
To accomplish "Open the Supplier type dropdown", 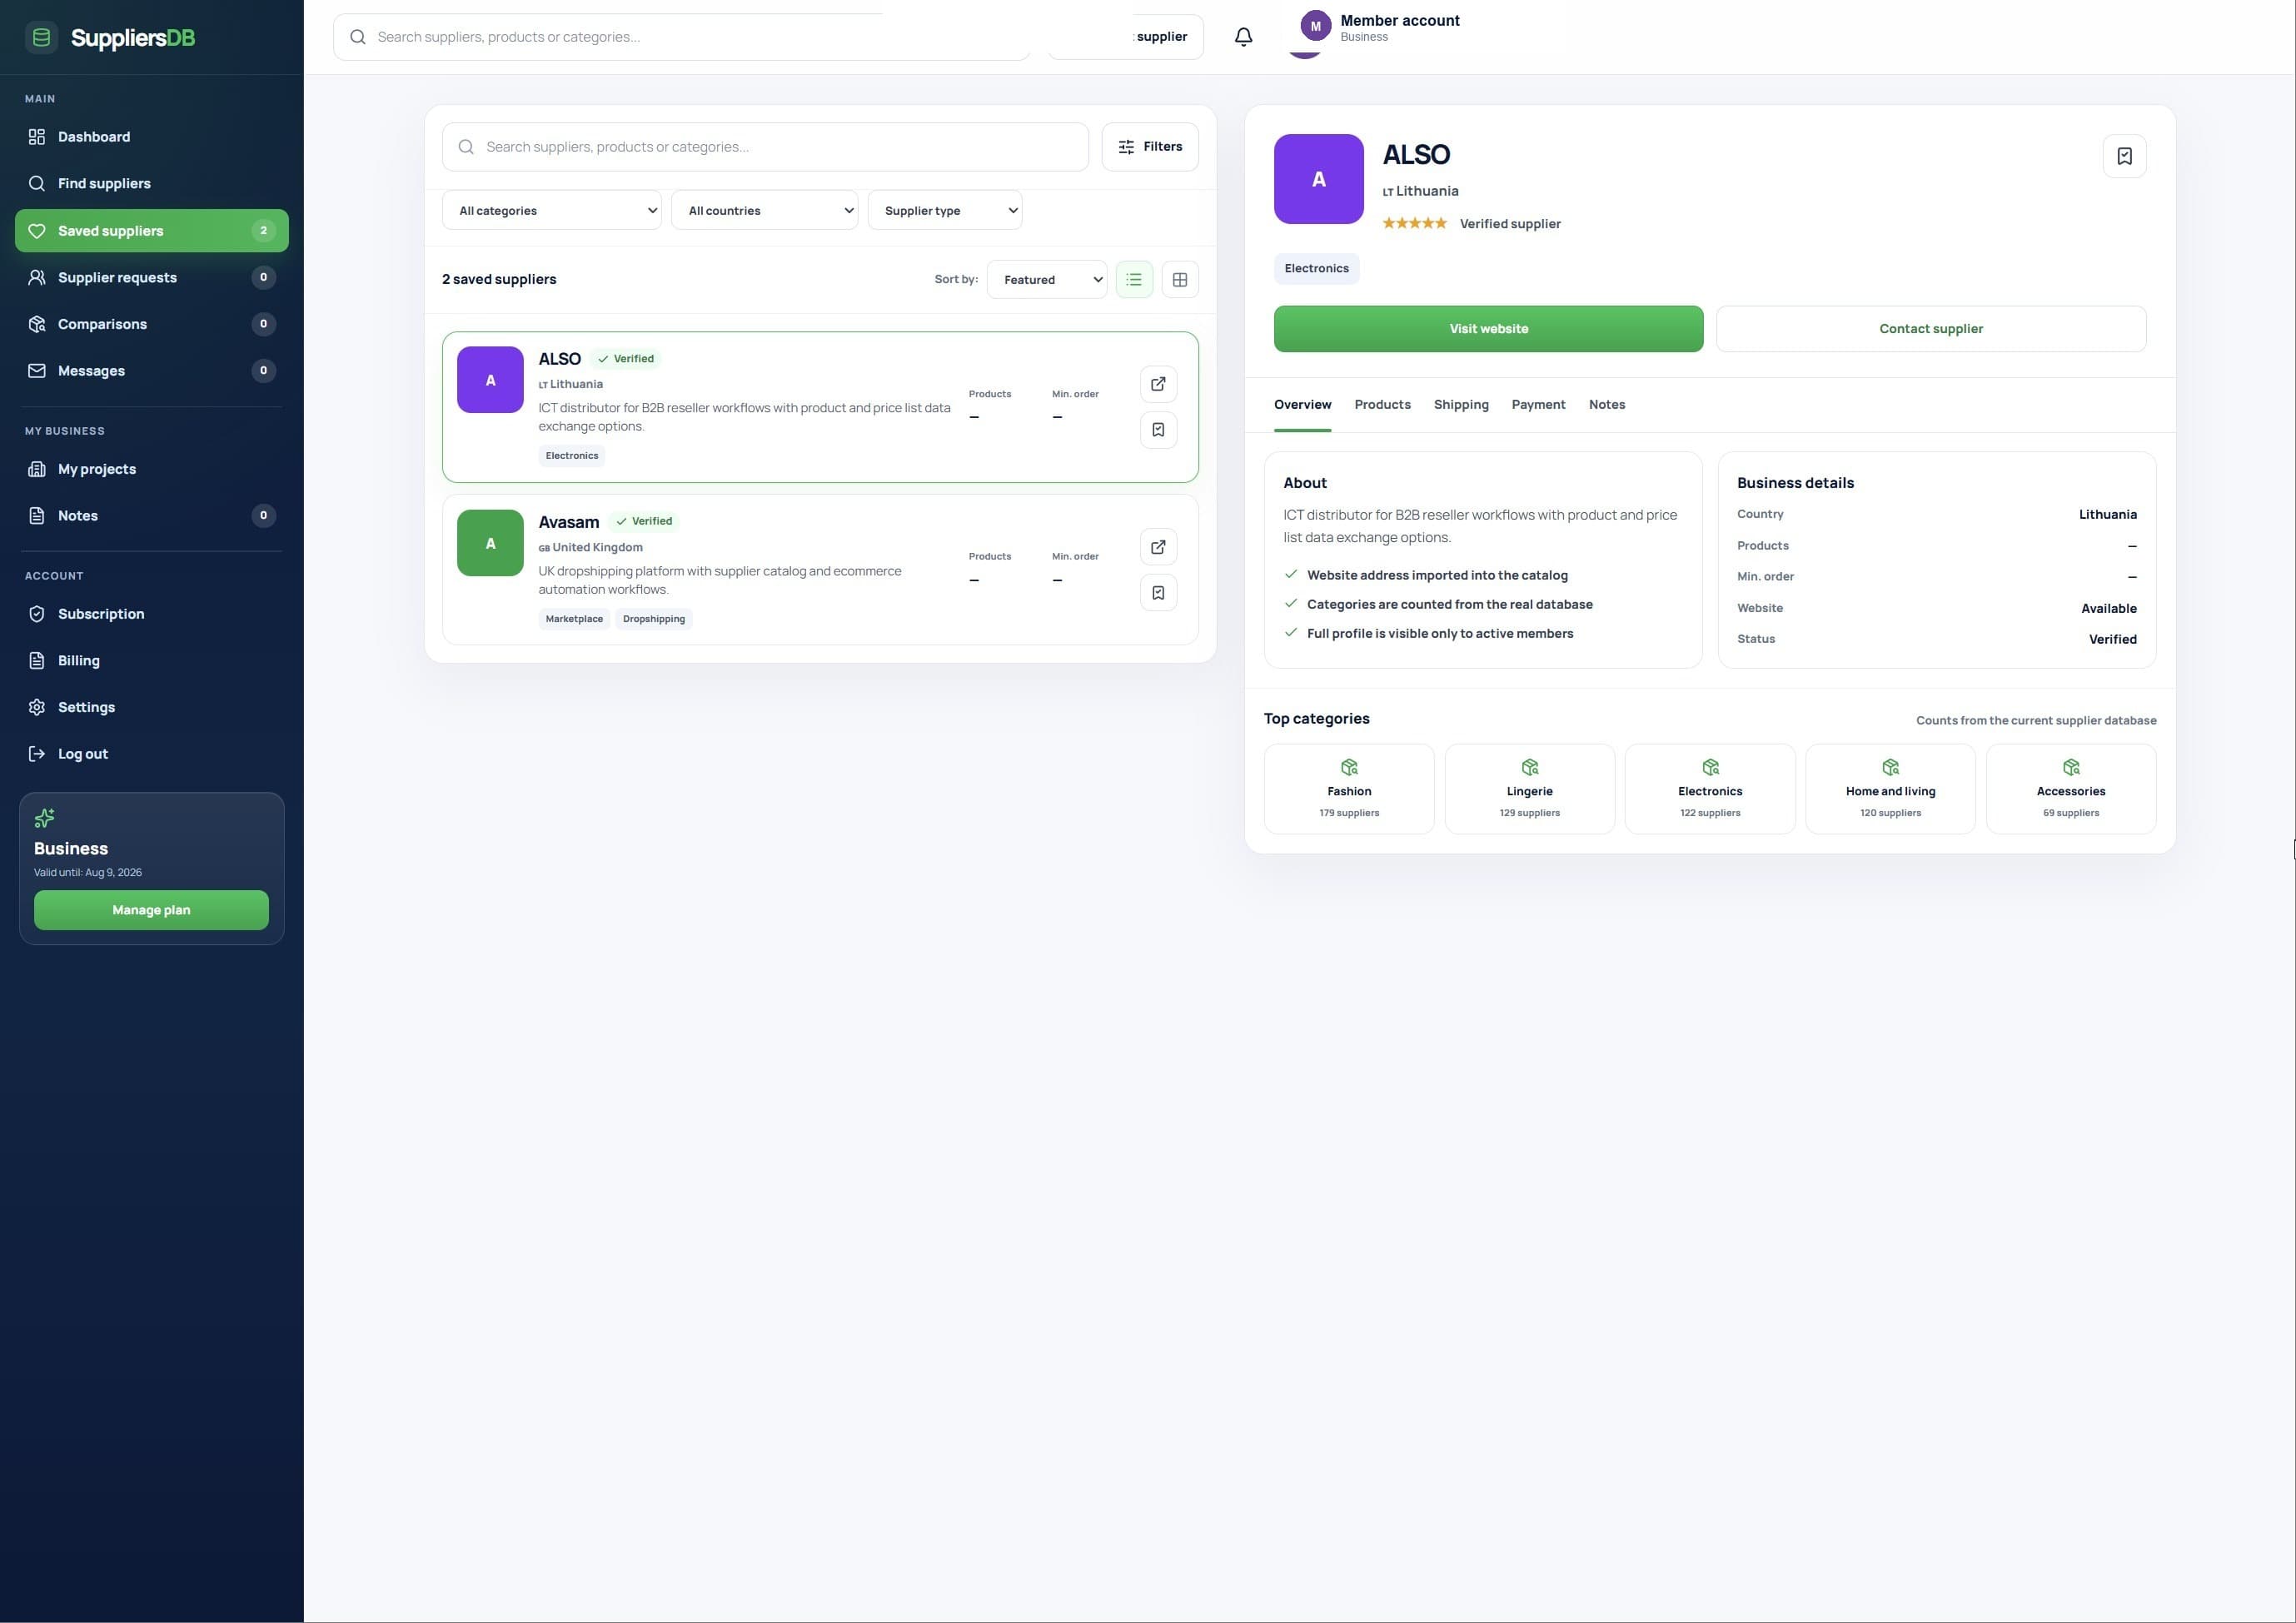I will coord(945,210).
